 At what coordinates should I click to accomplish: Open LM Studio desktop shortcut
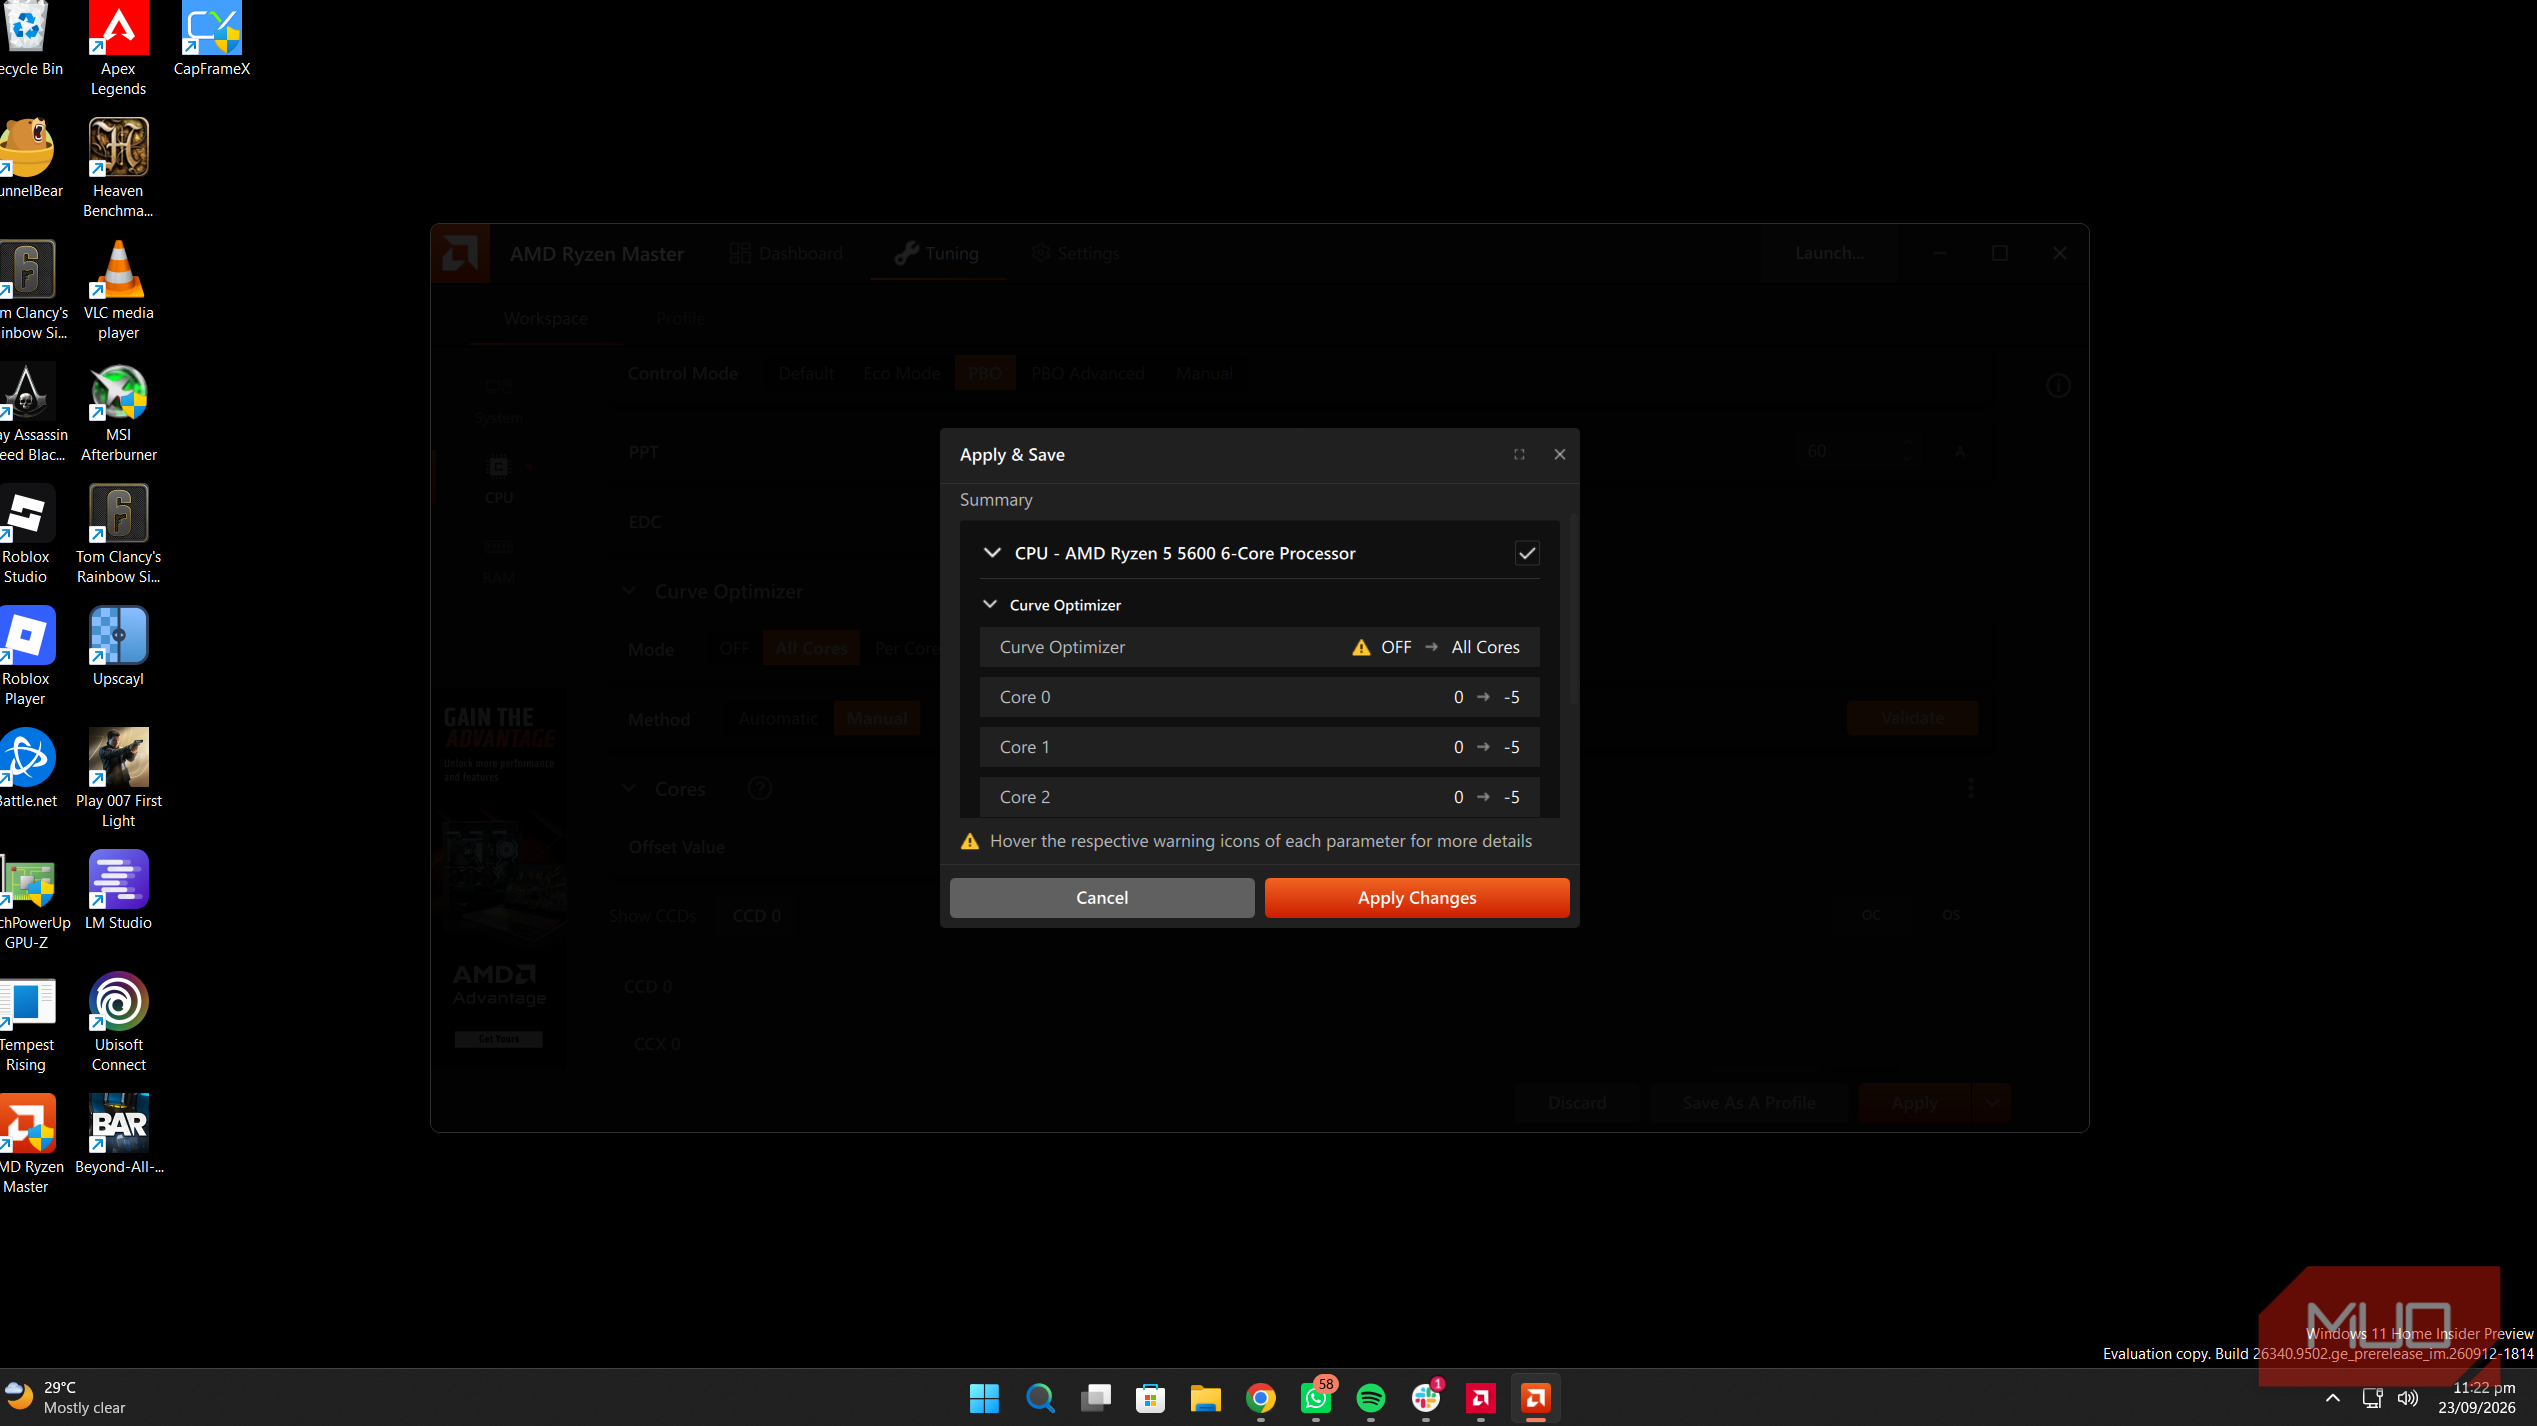coord(118,890)
